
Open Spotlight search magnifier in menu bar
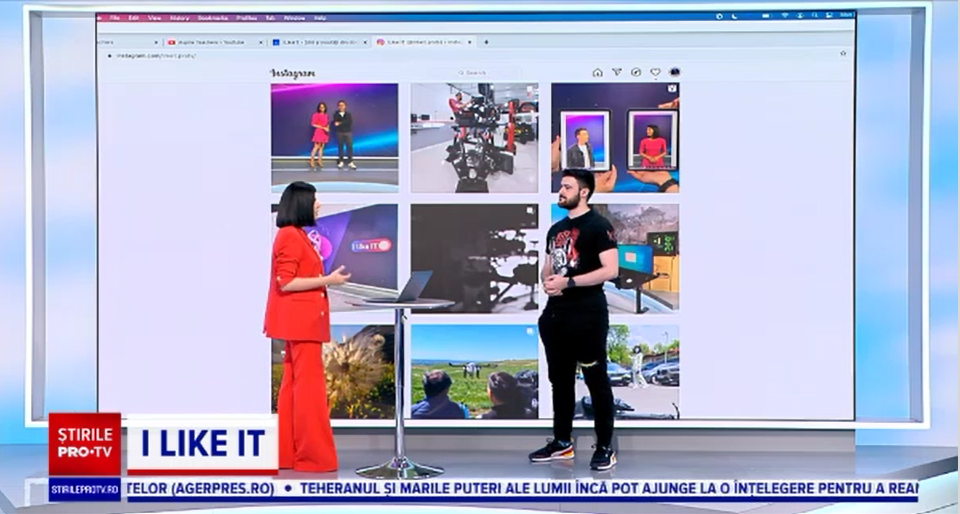click(816, 16)
